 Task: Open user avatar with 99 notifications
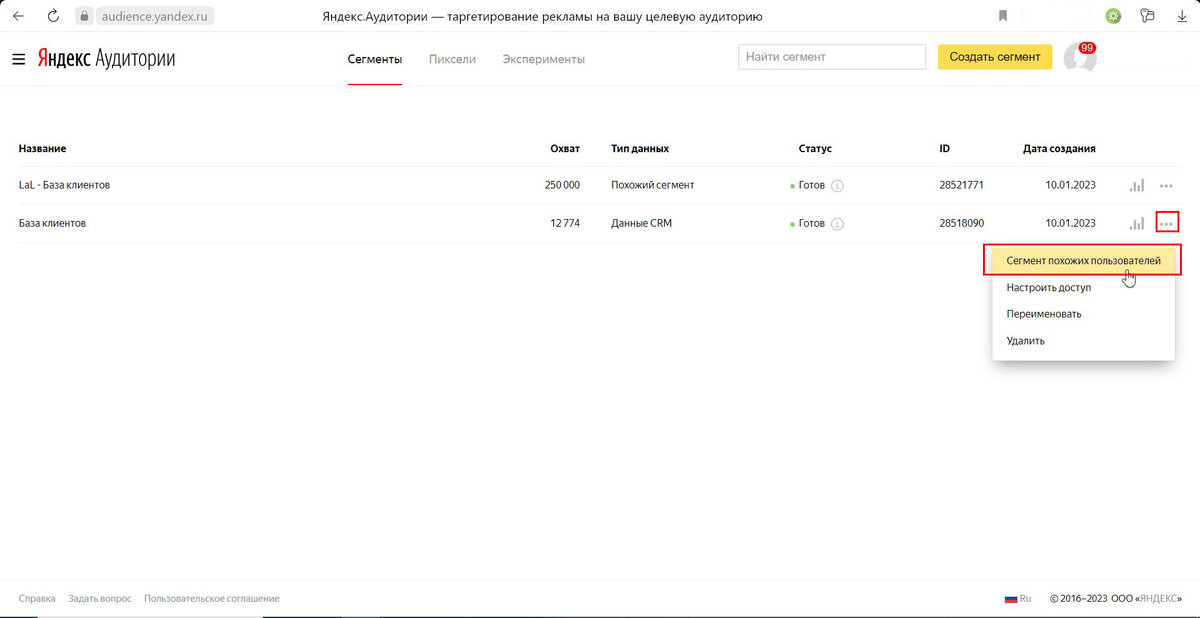click(1080, 57)
